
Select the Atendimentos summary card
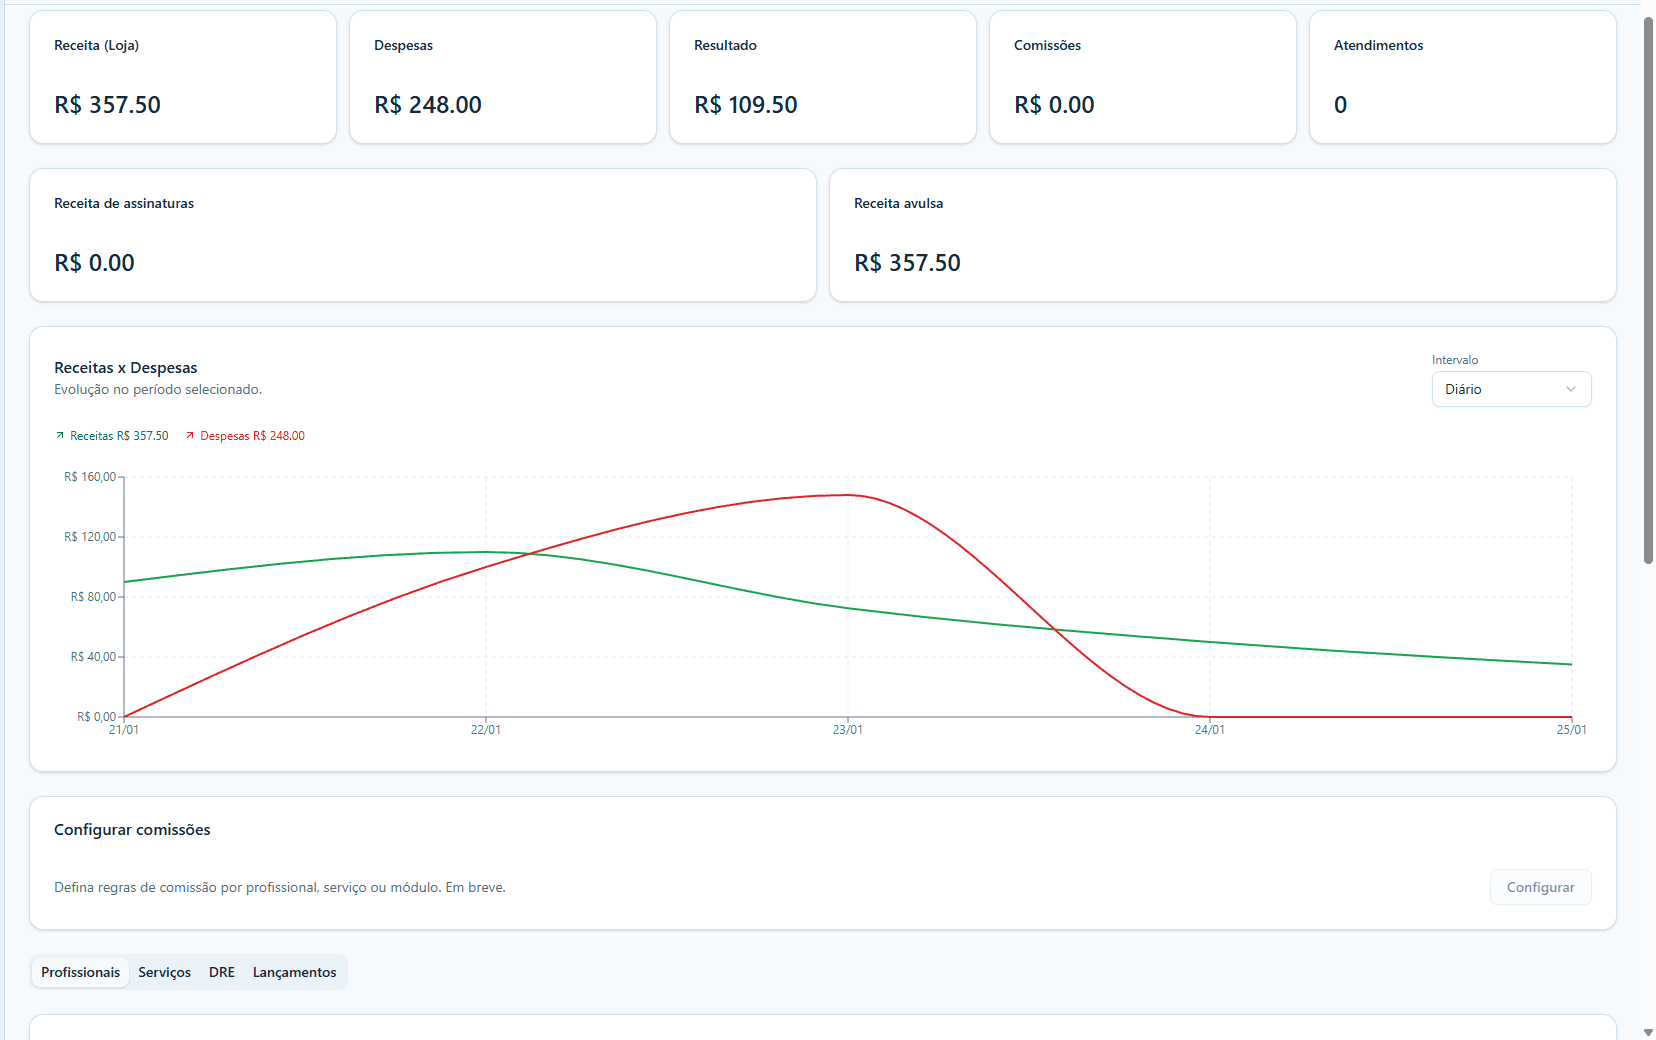pos(1463,77)
